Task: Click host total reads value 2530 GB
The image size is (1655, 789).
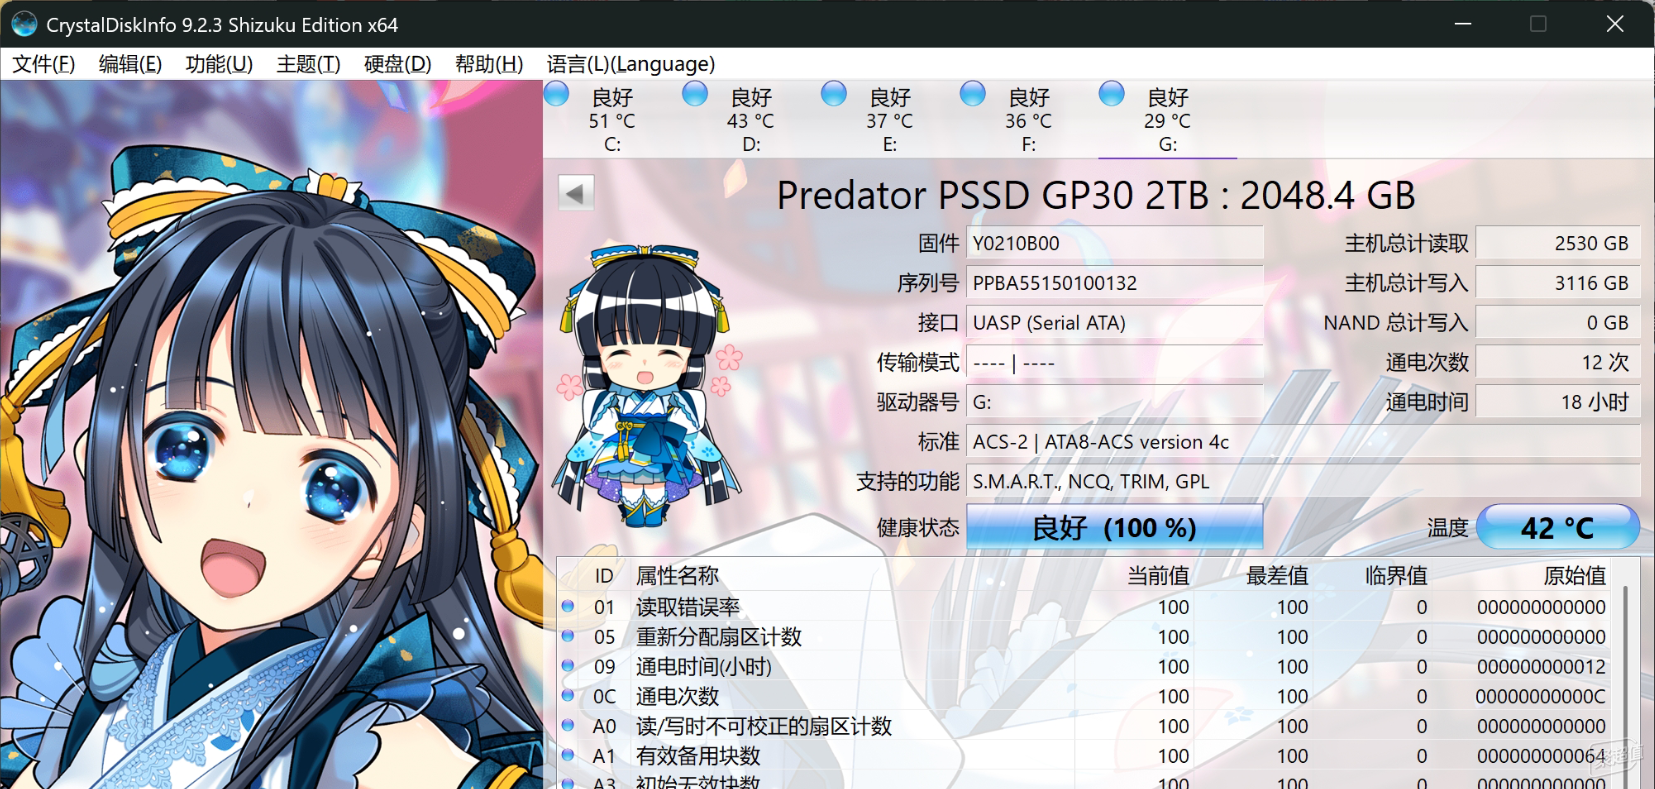Action: click(x=1557, y=243)
